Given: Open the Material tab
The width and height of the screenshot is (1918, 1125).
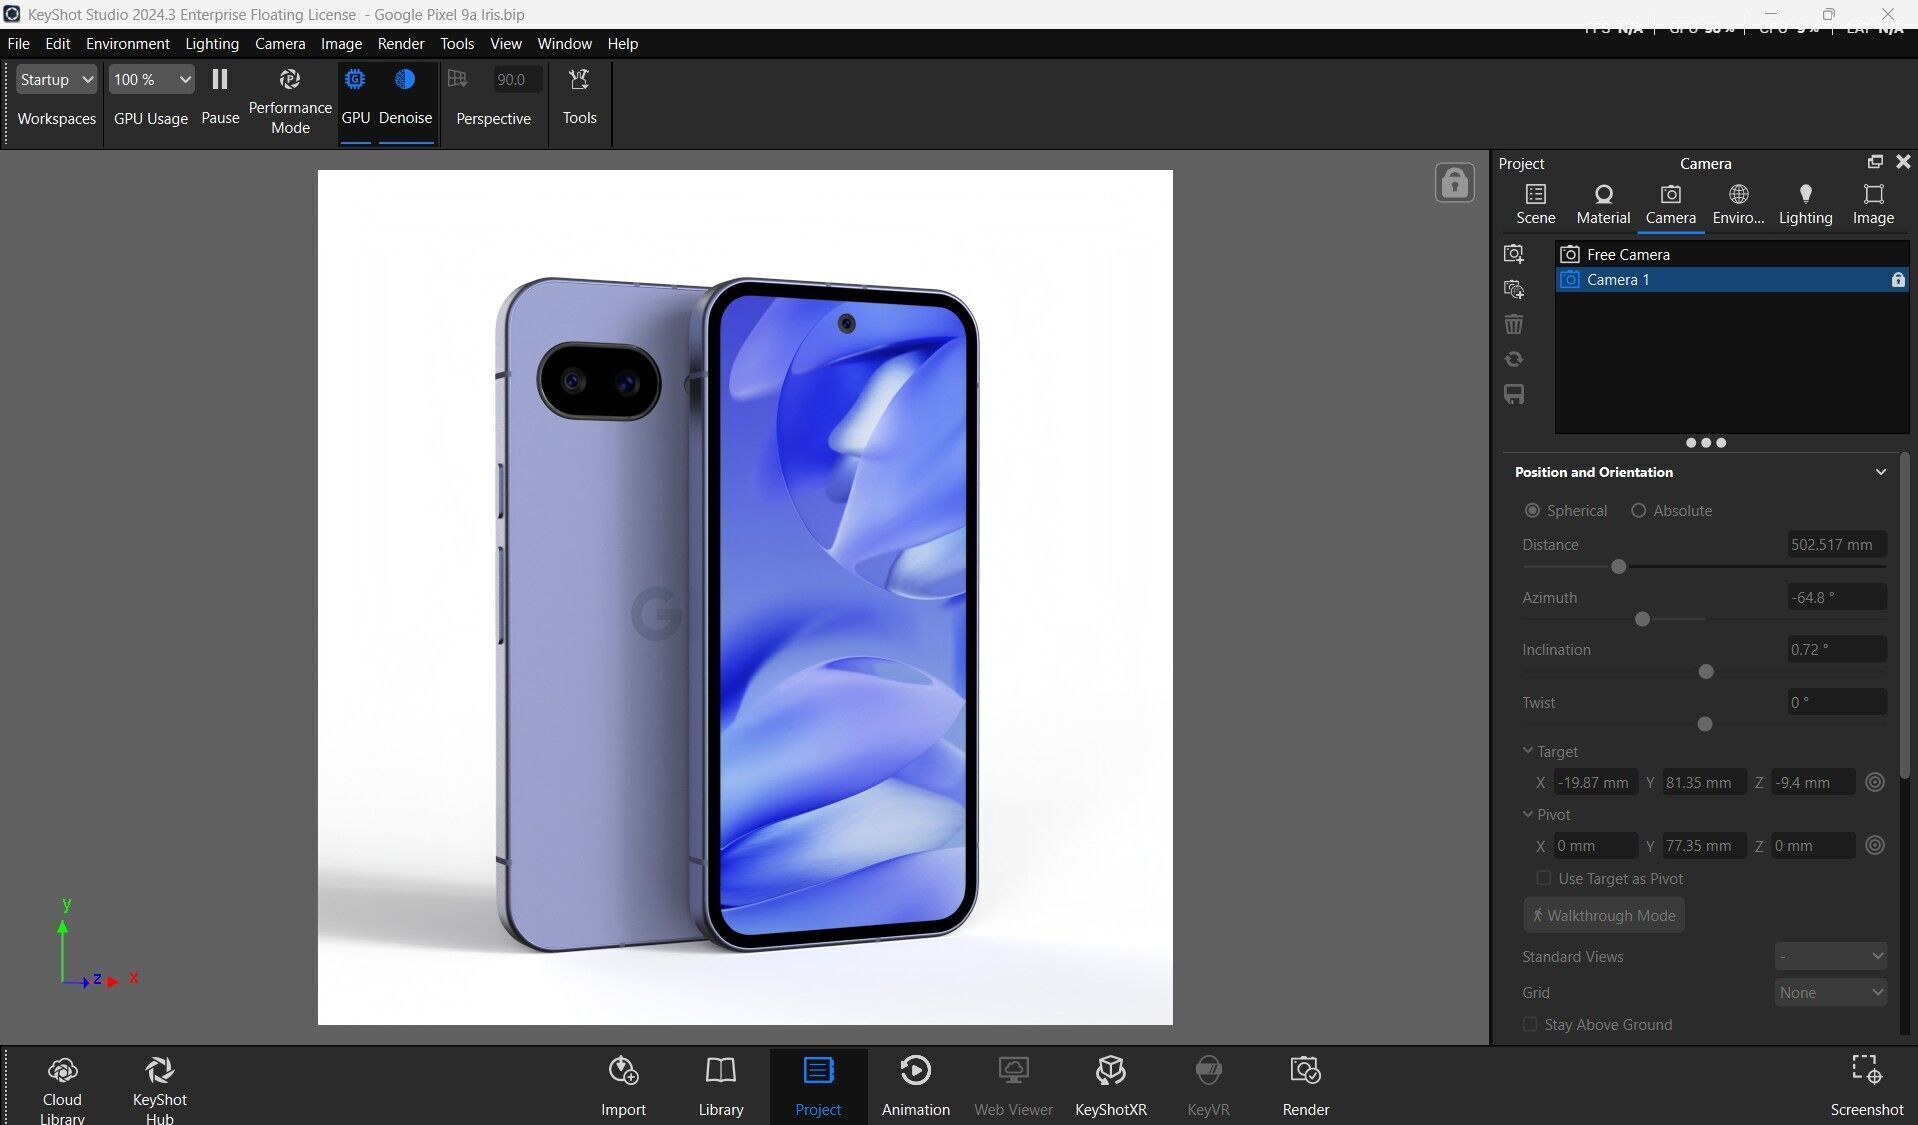Looking at the screenshot, I should click(1603, 204).
